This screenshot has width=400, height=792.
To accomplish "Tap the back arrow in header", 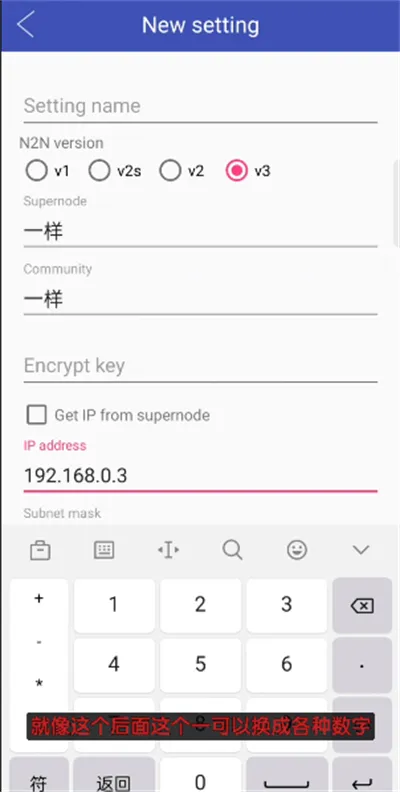I will (x=25, y=25).
